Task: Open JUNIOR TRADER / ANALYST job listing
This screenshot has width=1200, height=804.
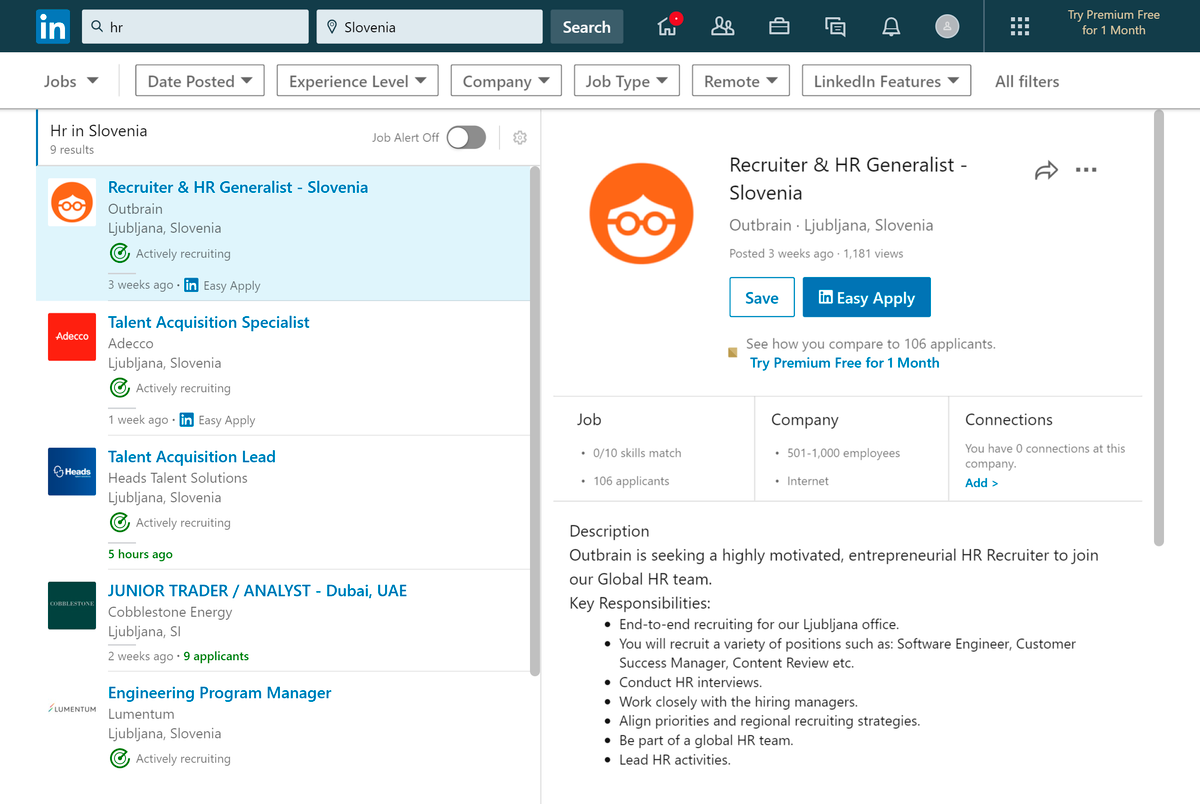Action: pos(258,591)
